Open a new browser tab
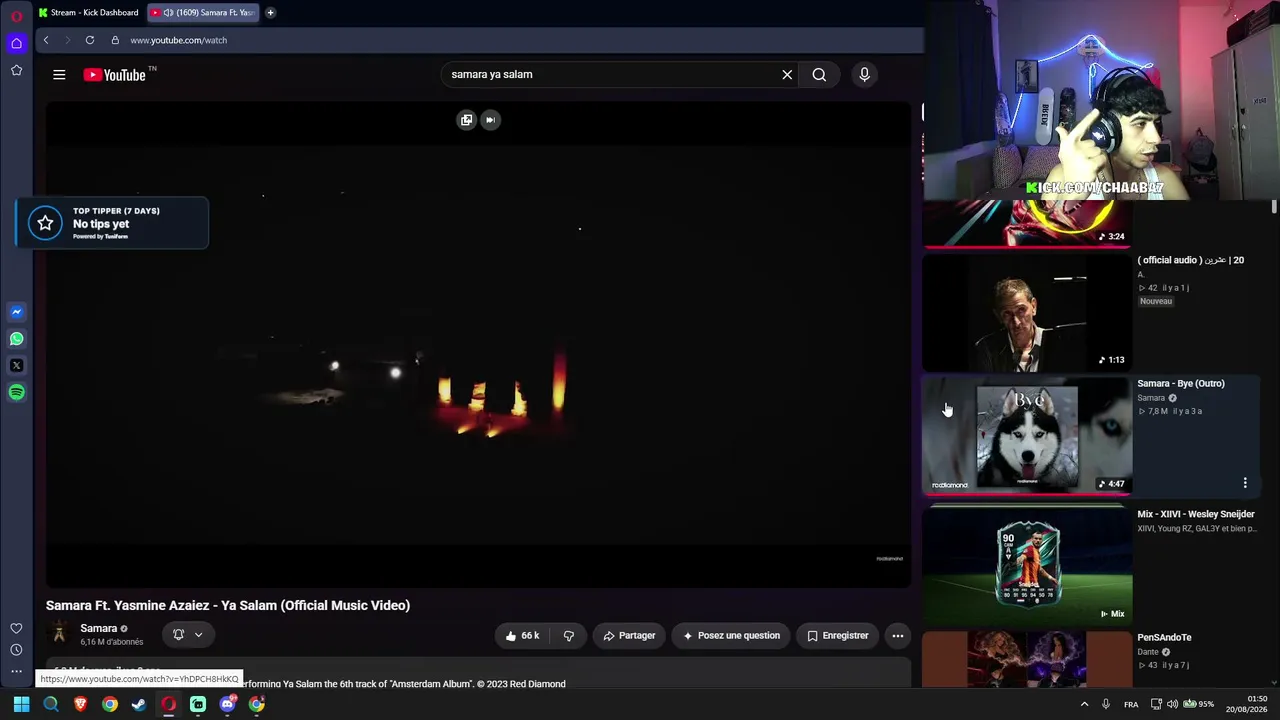1280x720 pixels. pos(270,13)
